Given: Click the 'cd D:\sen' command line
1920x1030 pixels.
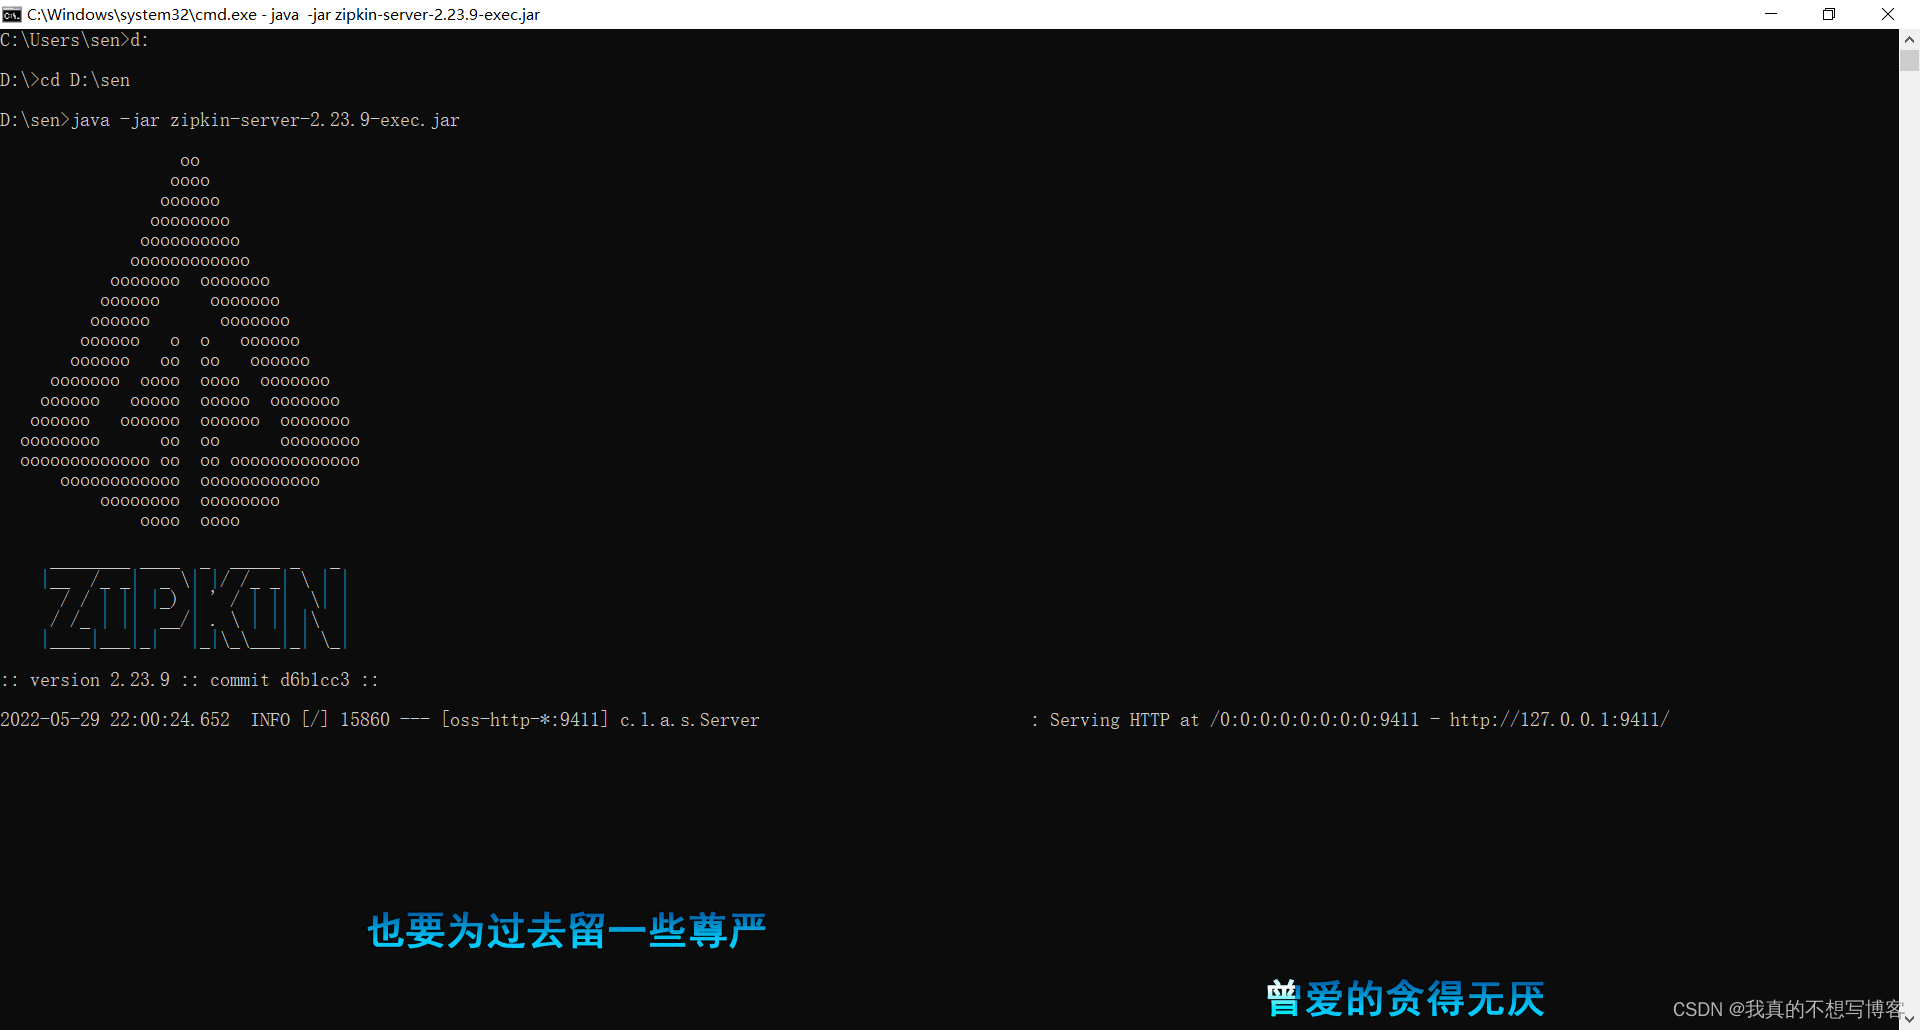Looking at the screenshot, I should [65, 80].
